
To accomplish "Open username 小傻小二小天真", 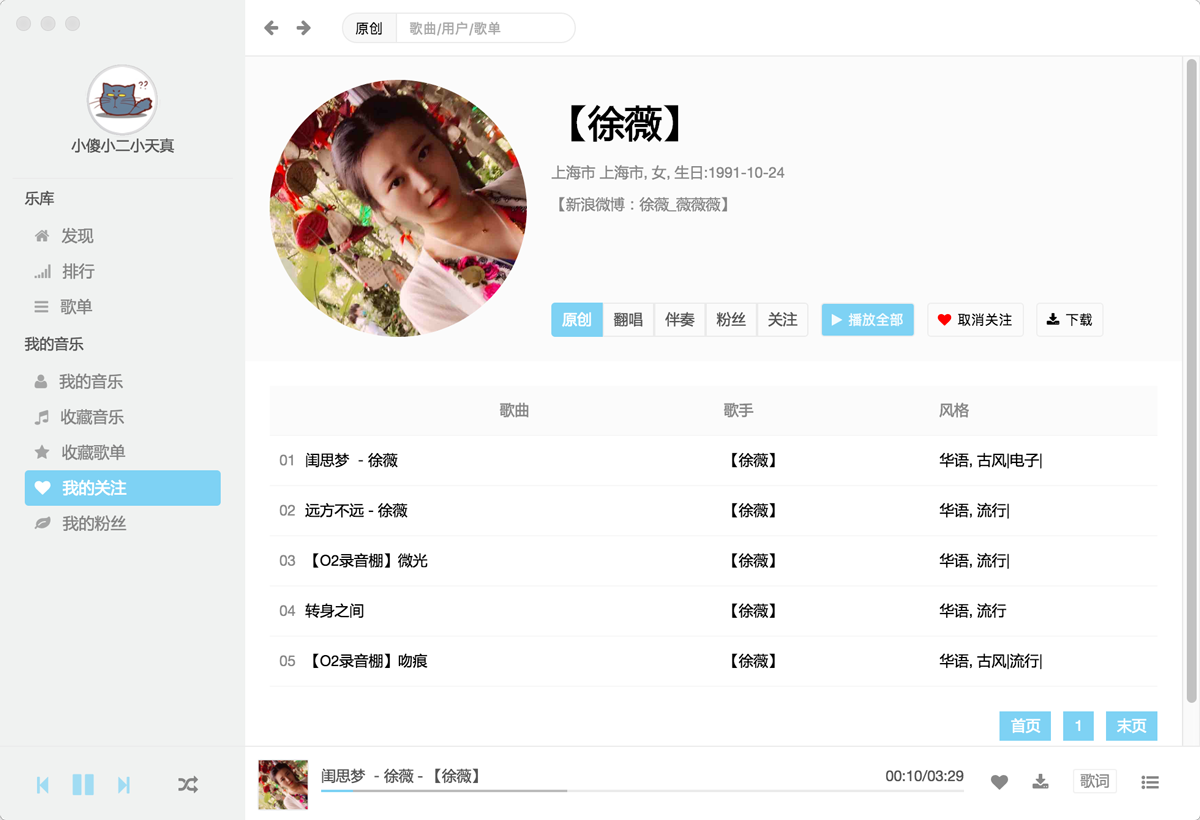I will 122,146.
